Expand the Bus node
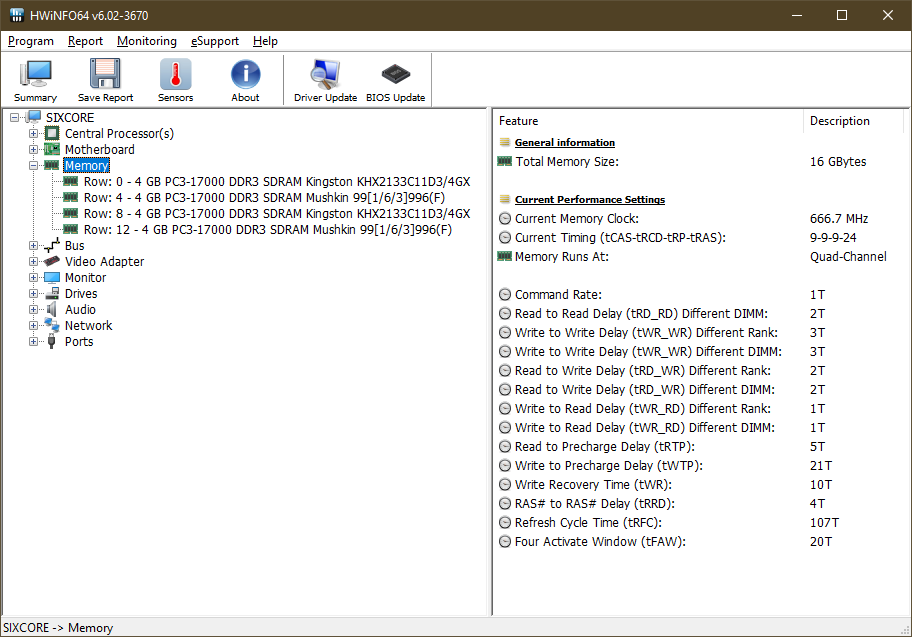Image resolution: width=912 pixels, height=637 pixels. point(33,245)
